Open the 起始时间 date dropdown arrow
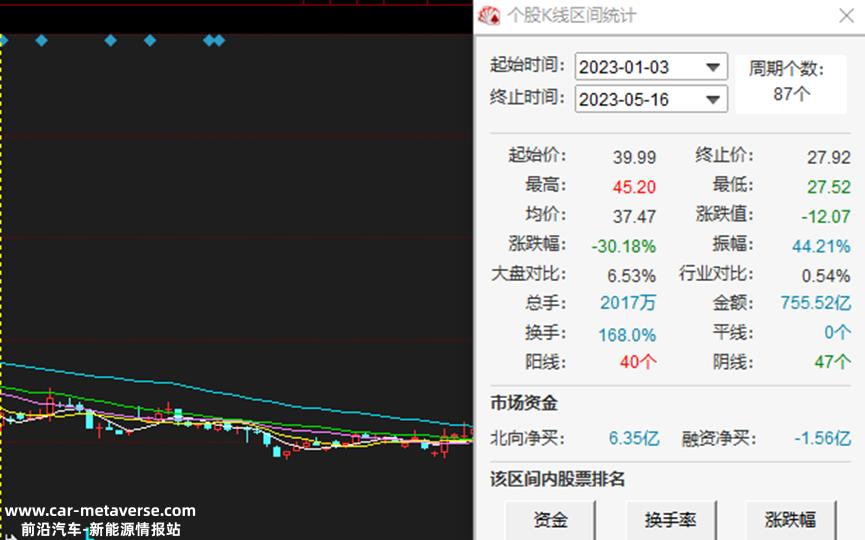This screenshot has height=540, width=865. [713, 67]
